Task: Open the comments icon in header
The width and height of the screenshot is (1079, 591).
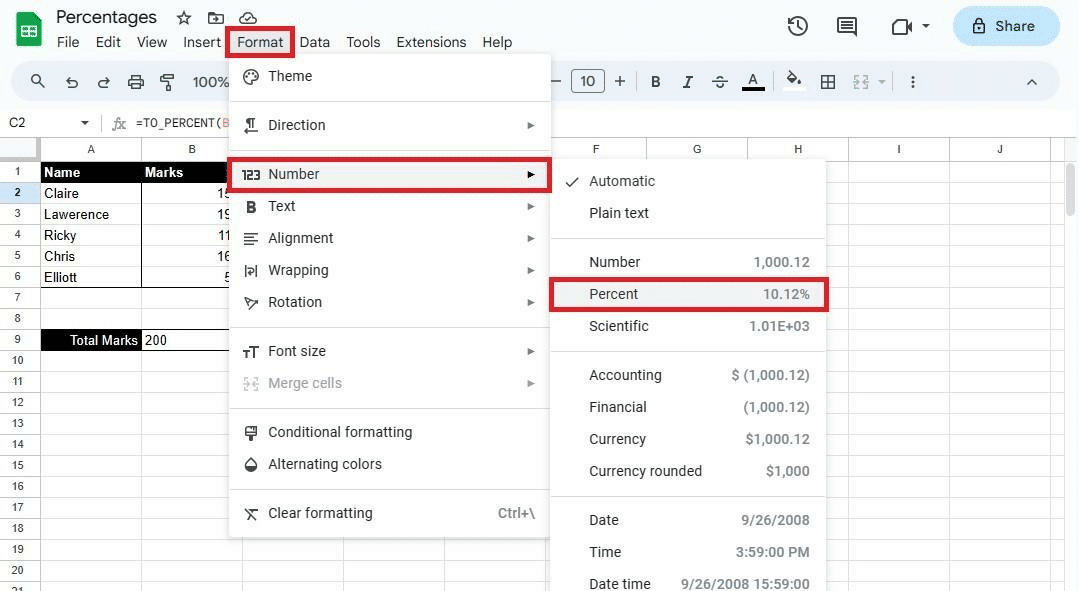Action: 846,26
